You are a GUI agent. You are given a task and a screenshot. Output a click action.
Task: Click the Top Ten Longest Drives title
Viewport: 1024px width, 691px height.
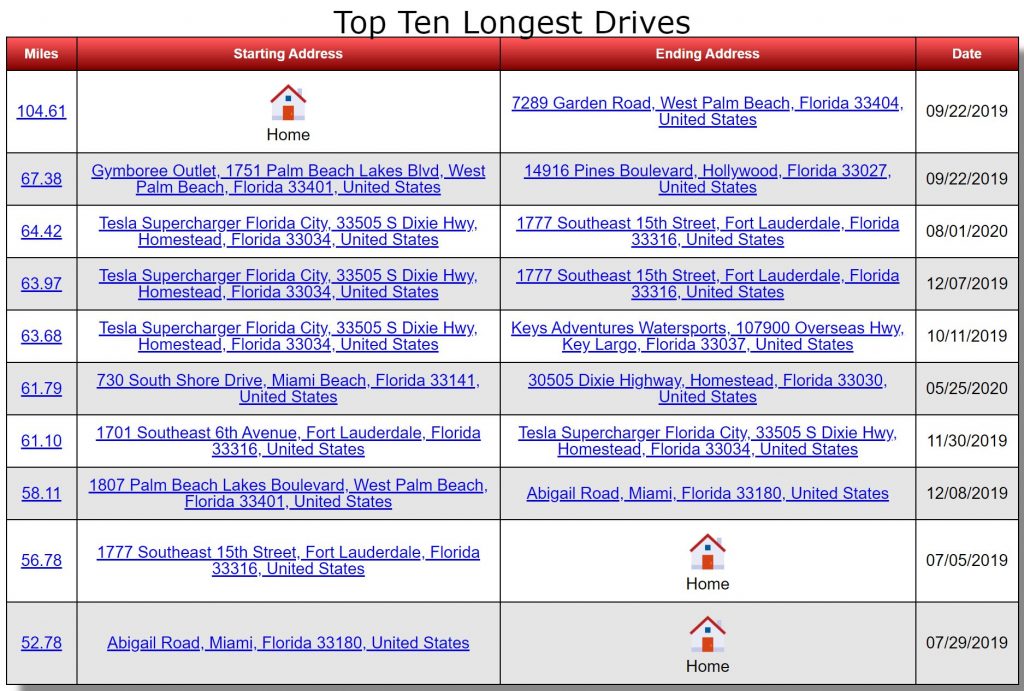click(512, 22)
